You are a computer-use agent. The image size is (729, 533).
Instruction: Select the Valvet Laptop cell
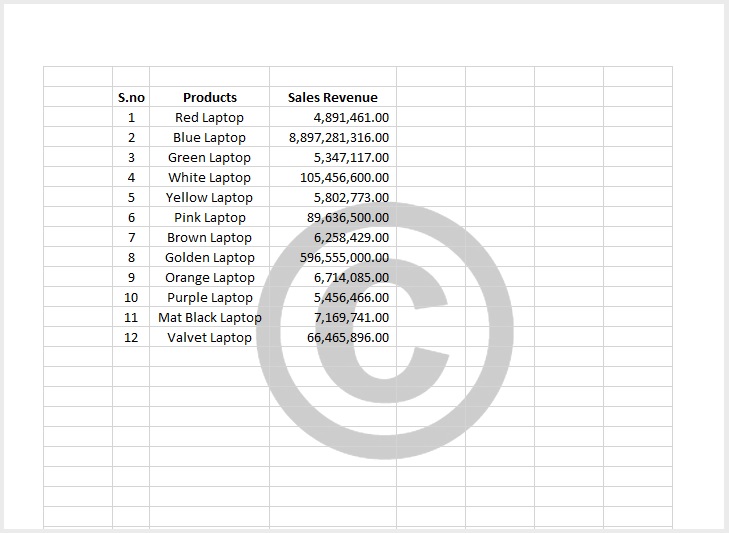click(210, 337)
